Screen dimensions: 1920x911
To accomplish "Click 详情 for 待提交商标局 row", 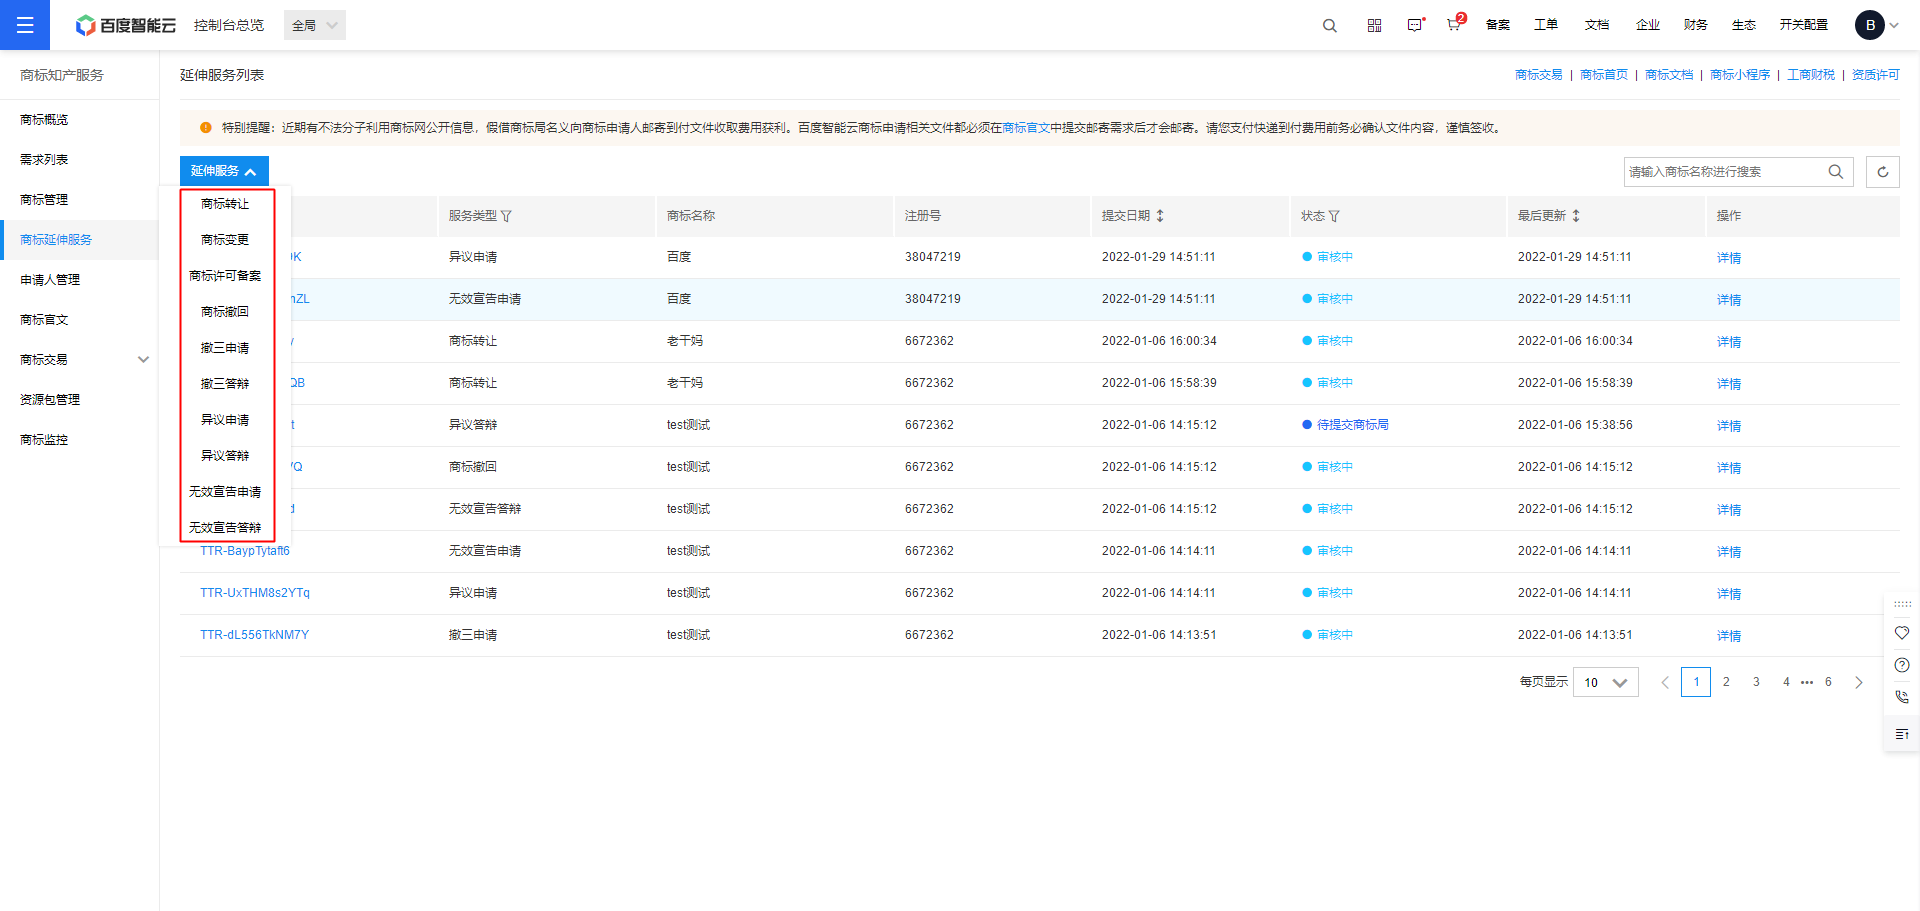I will pos(1729,426).
